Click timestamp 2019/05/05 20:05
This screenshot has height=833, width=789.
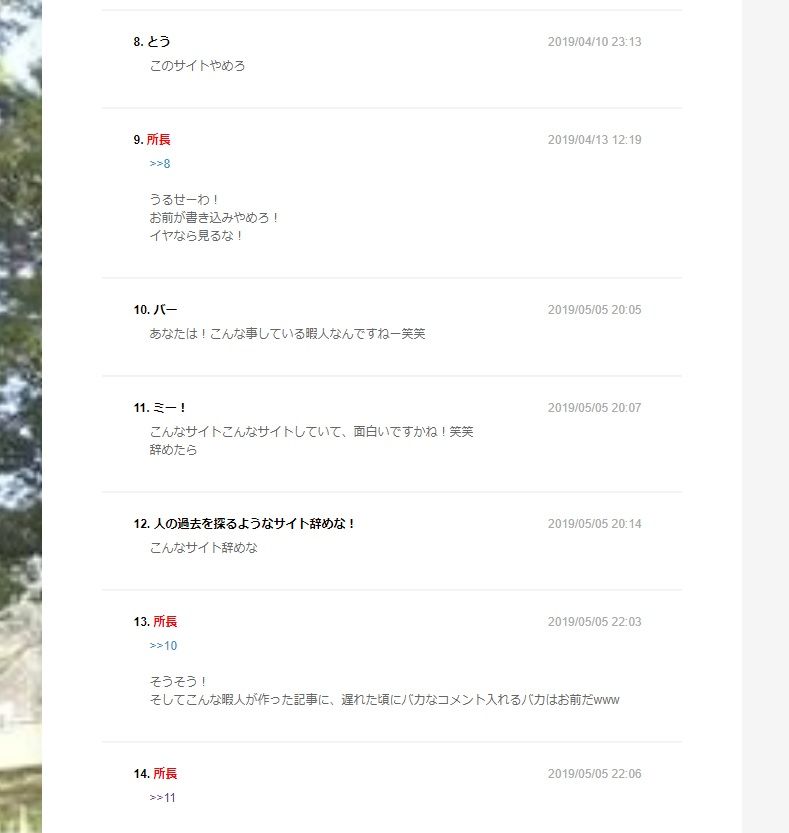[595, 310]
